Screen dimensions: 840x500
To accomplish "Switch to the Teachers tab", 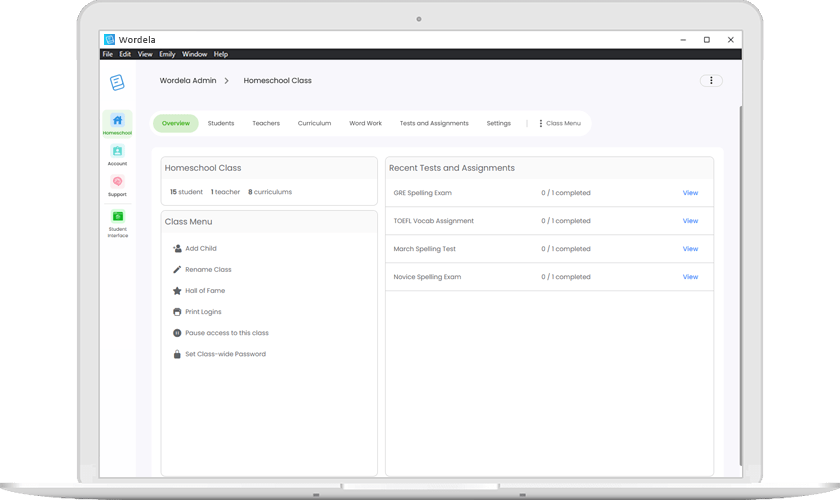I will click(266, 123).
